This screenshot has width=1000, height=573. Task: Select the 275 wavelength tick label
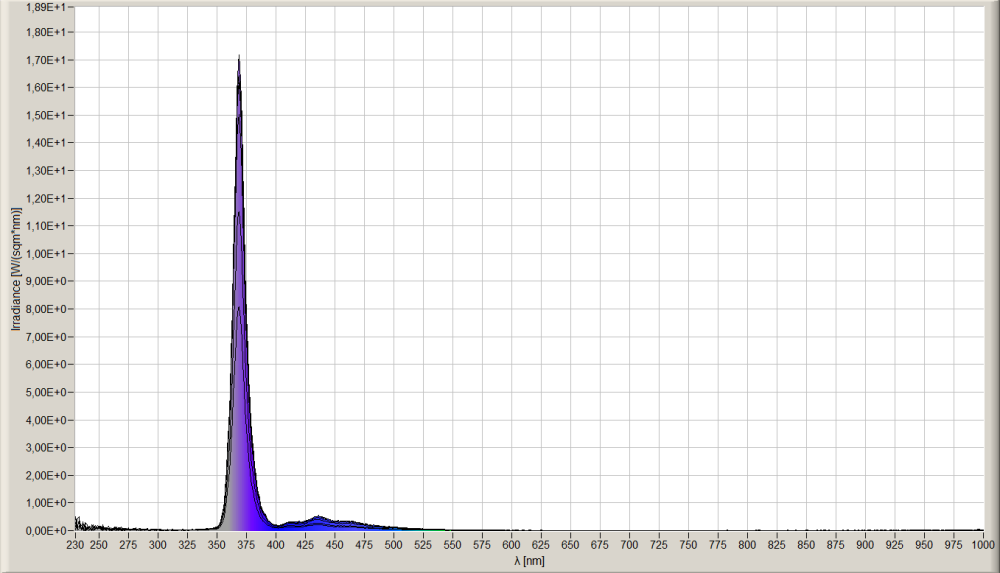128,545
